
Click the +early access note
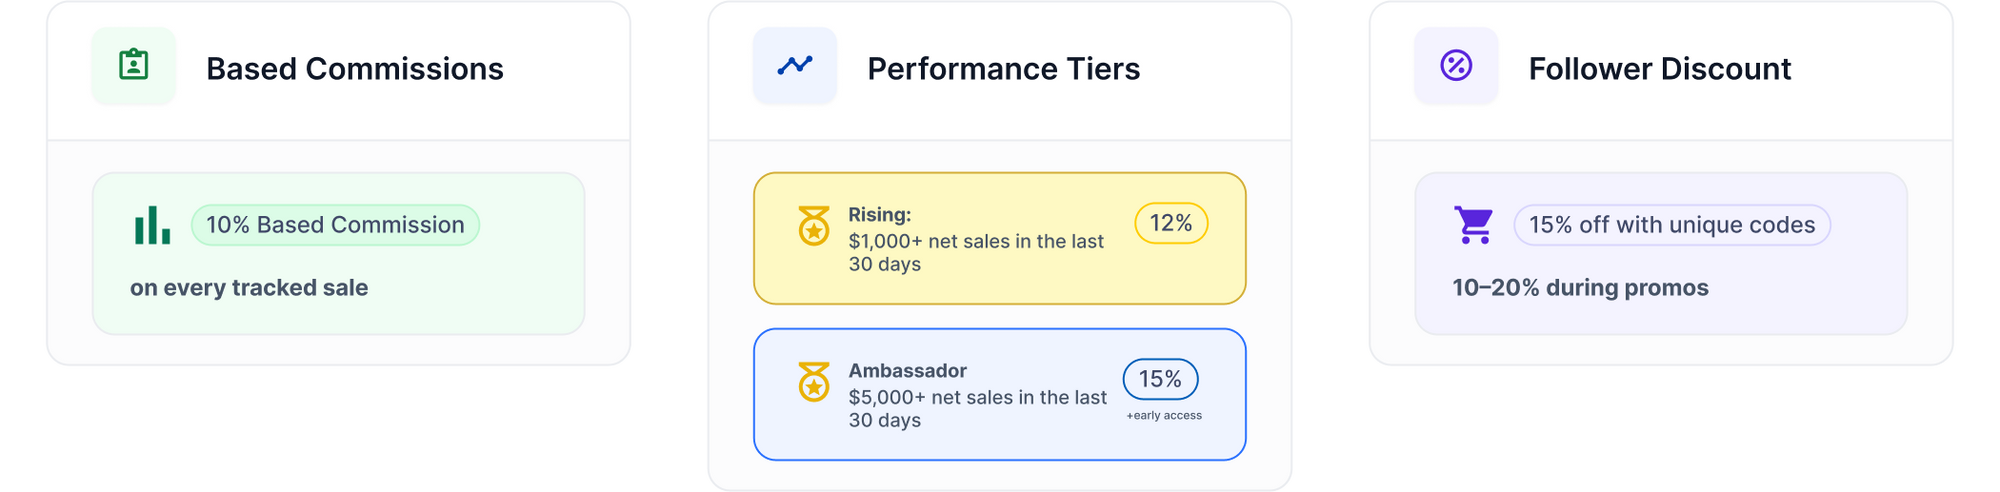1164,415
